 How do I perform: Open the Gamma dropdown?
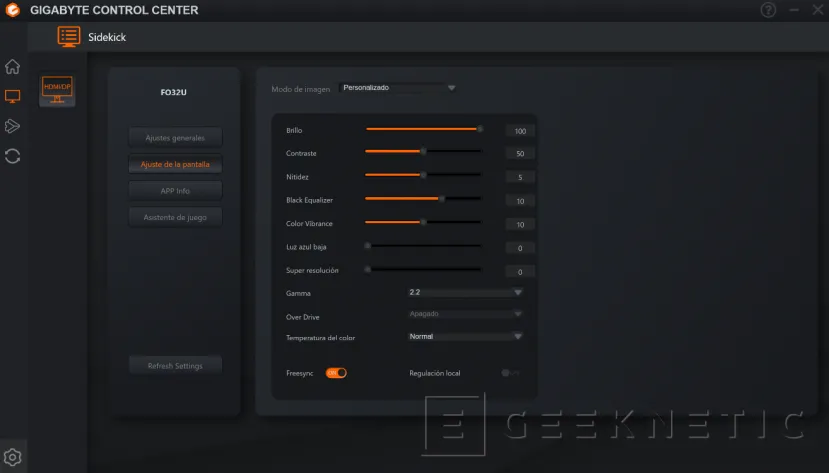click(x=465, y=292)
